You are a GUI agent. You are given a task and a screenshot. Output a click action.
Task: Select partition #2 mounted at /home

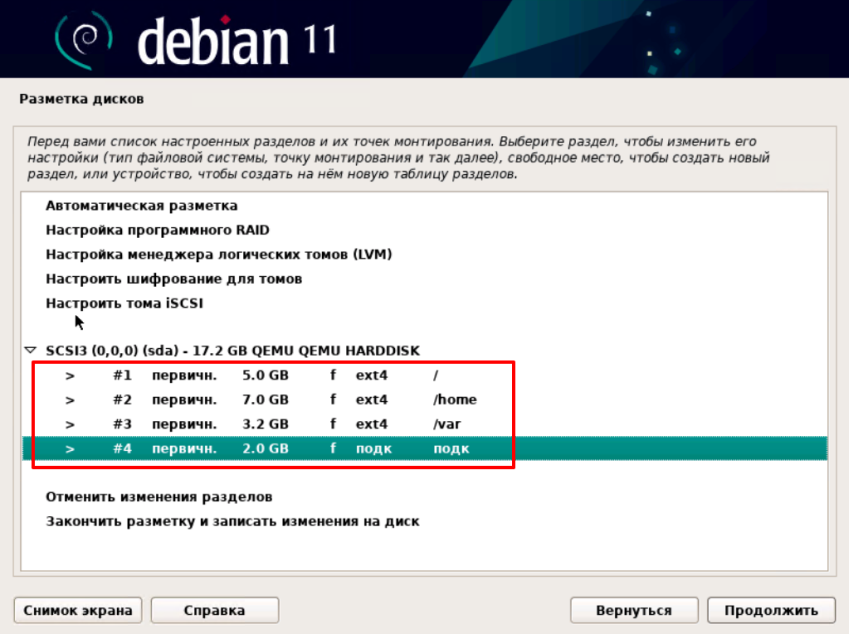[x=424, y=400]
